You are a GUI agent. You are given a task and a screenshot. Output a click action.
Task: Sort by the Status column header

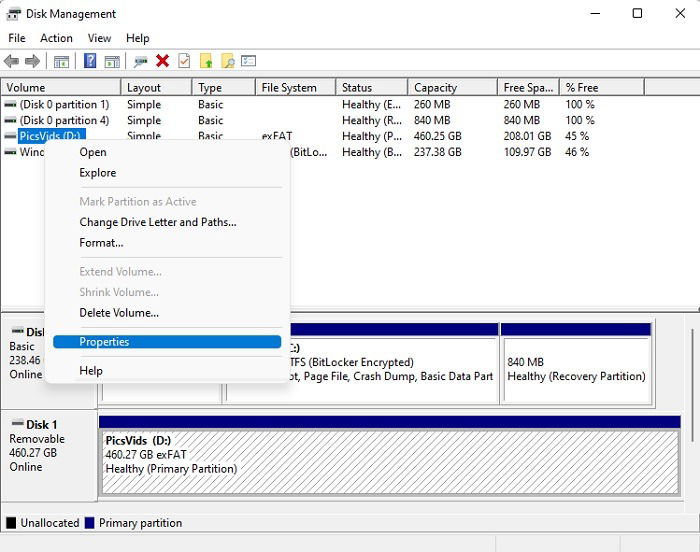(x=372, y=88)
